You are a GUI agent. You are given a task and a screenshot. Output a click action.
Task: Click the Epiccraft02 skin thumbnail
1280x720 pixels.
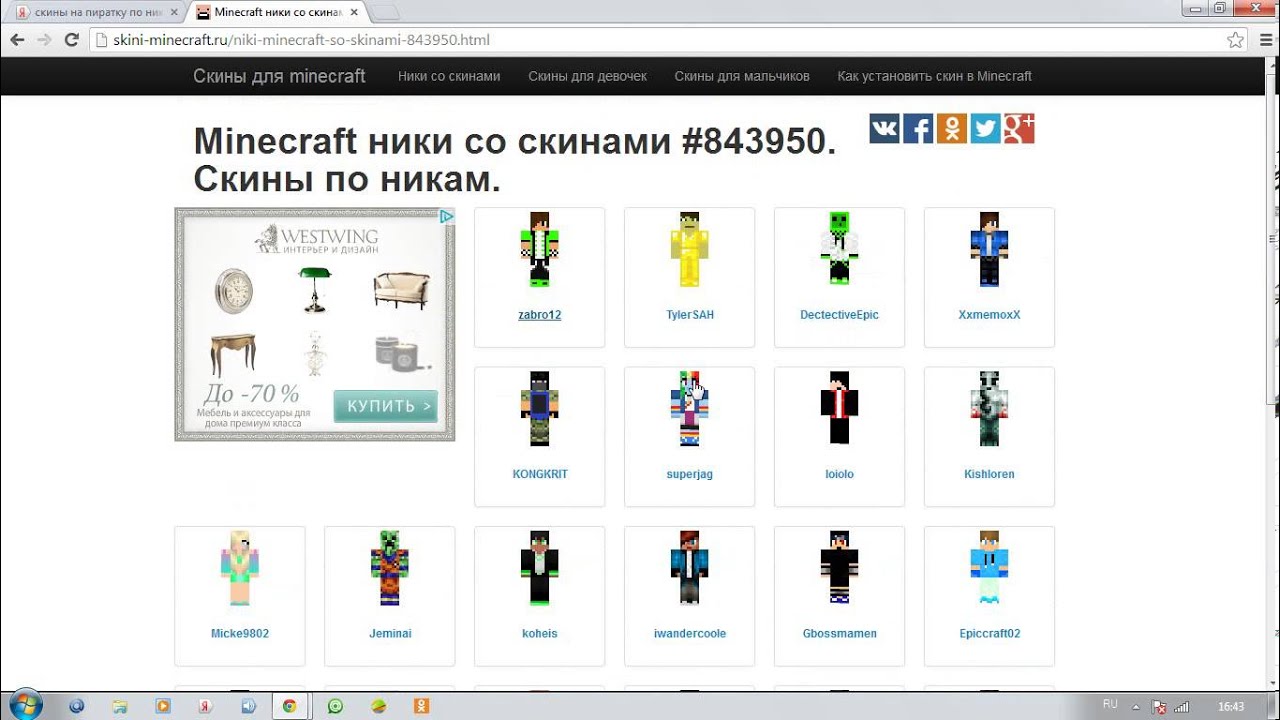pos(989,568)
